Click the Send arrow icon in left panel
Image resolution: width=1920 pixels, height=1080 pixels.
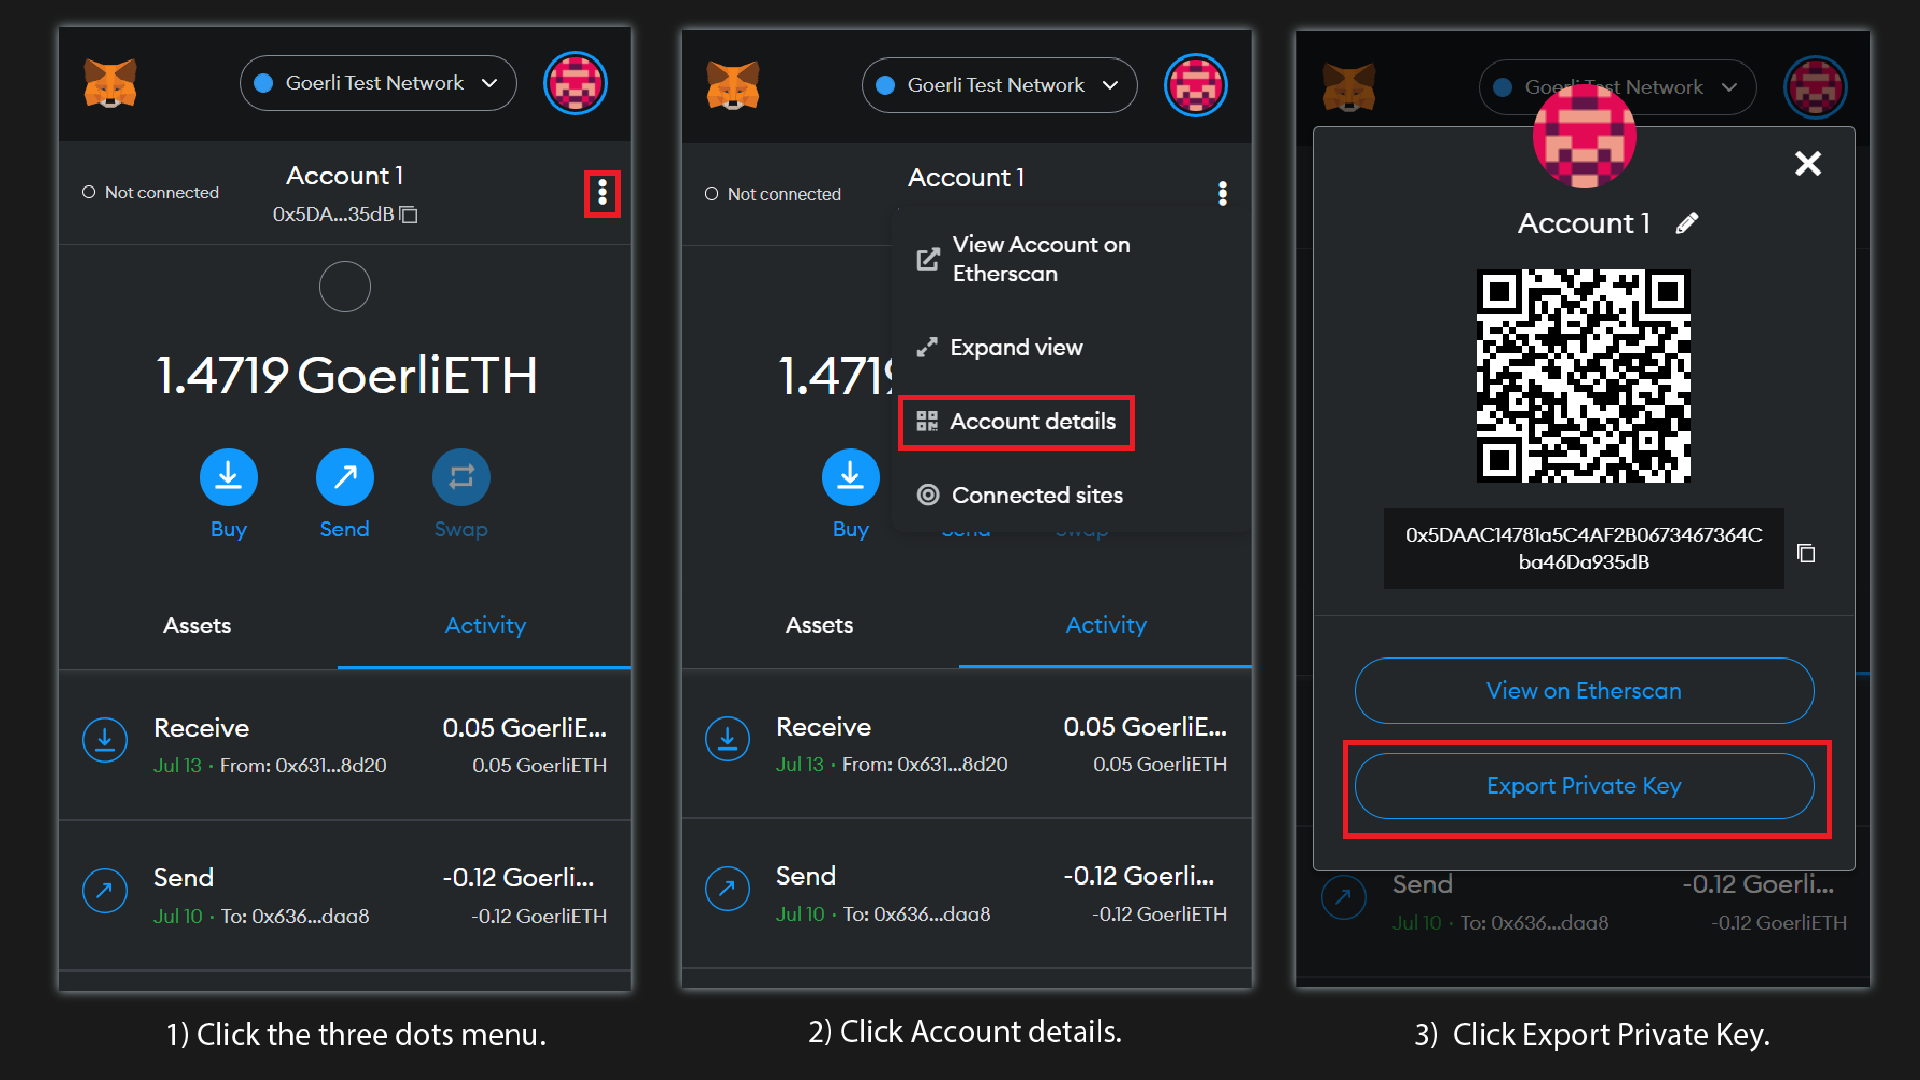pos(344,477)
